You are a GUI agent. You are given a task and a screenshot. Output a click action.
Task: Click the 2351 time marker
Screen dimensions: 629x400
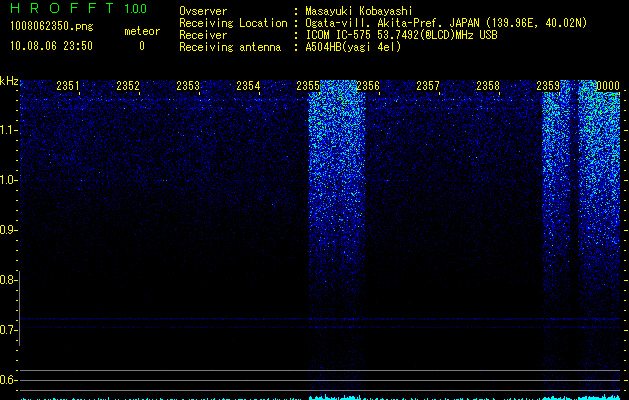point(68,85)
